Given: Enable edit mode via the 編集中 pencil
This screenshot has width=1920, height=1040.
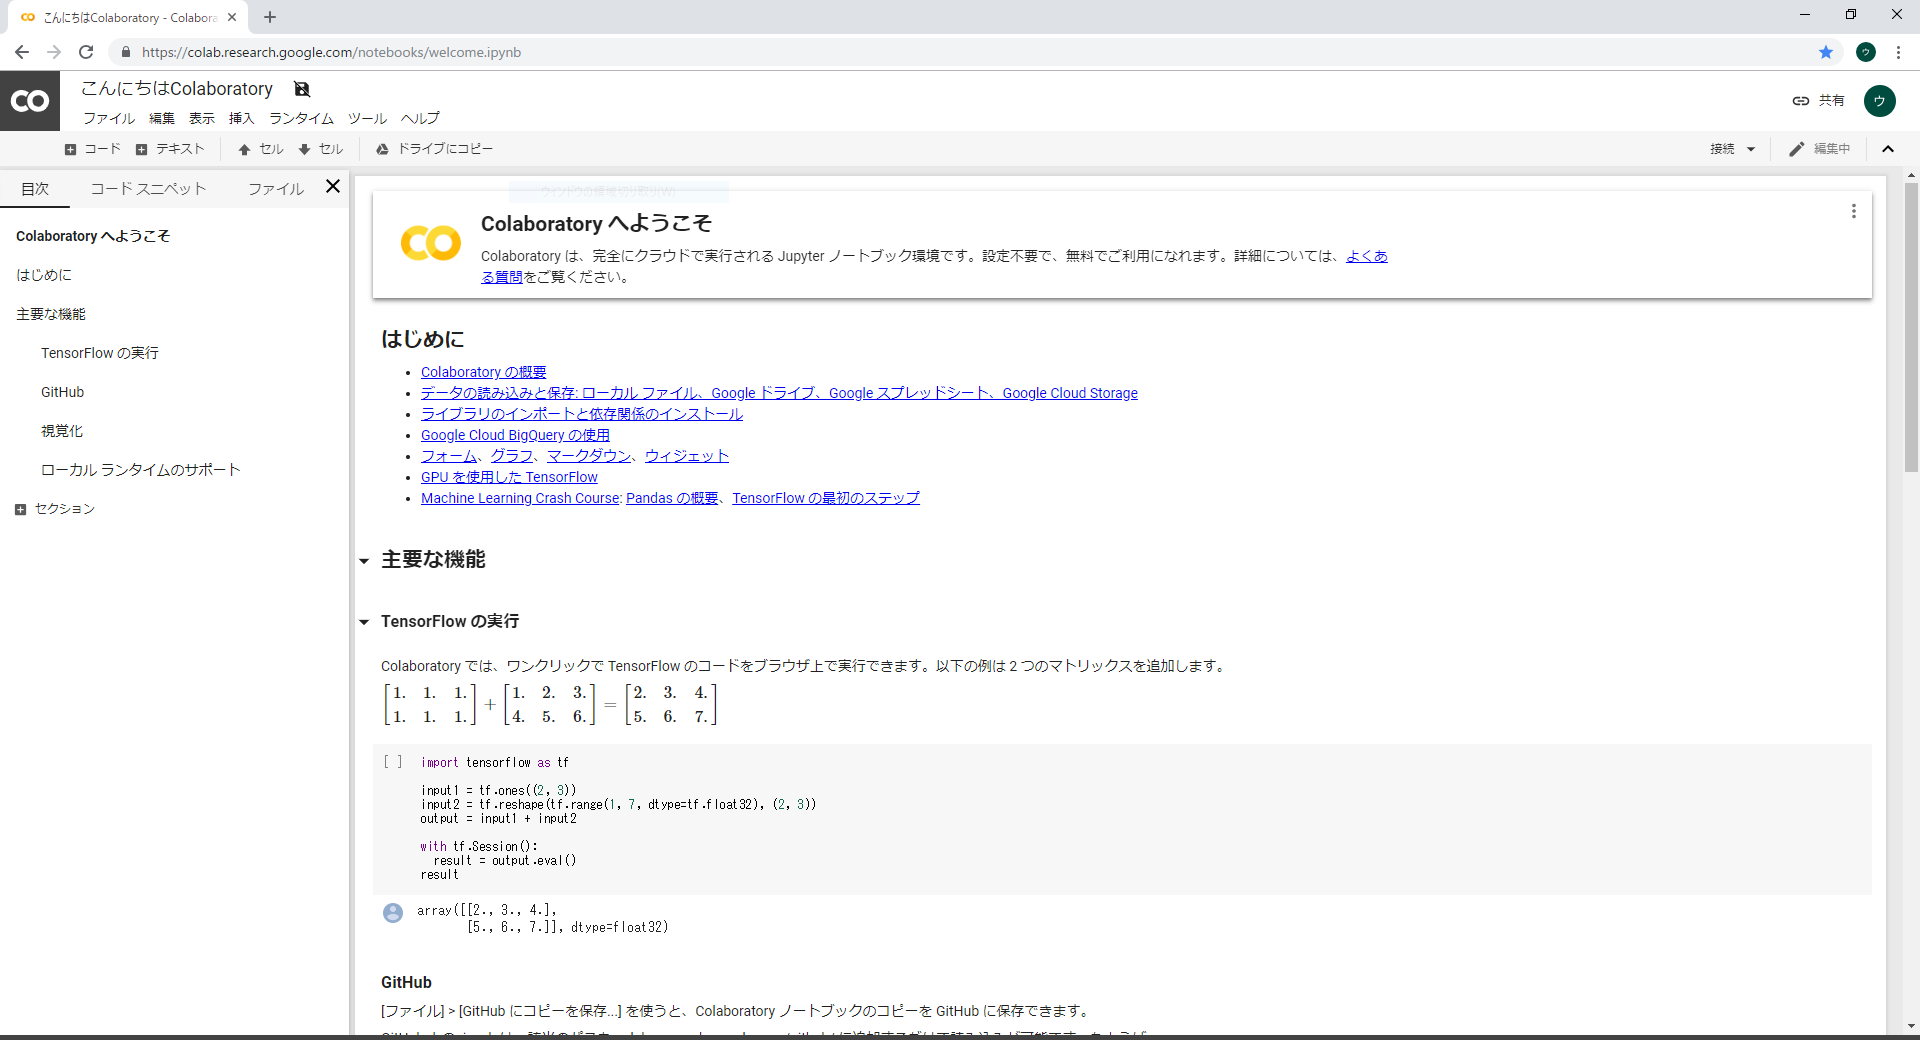Looking at the screenshot, I should tap(1820, 148).
